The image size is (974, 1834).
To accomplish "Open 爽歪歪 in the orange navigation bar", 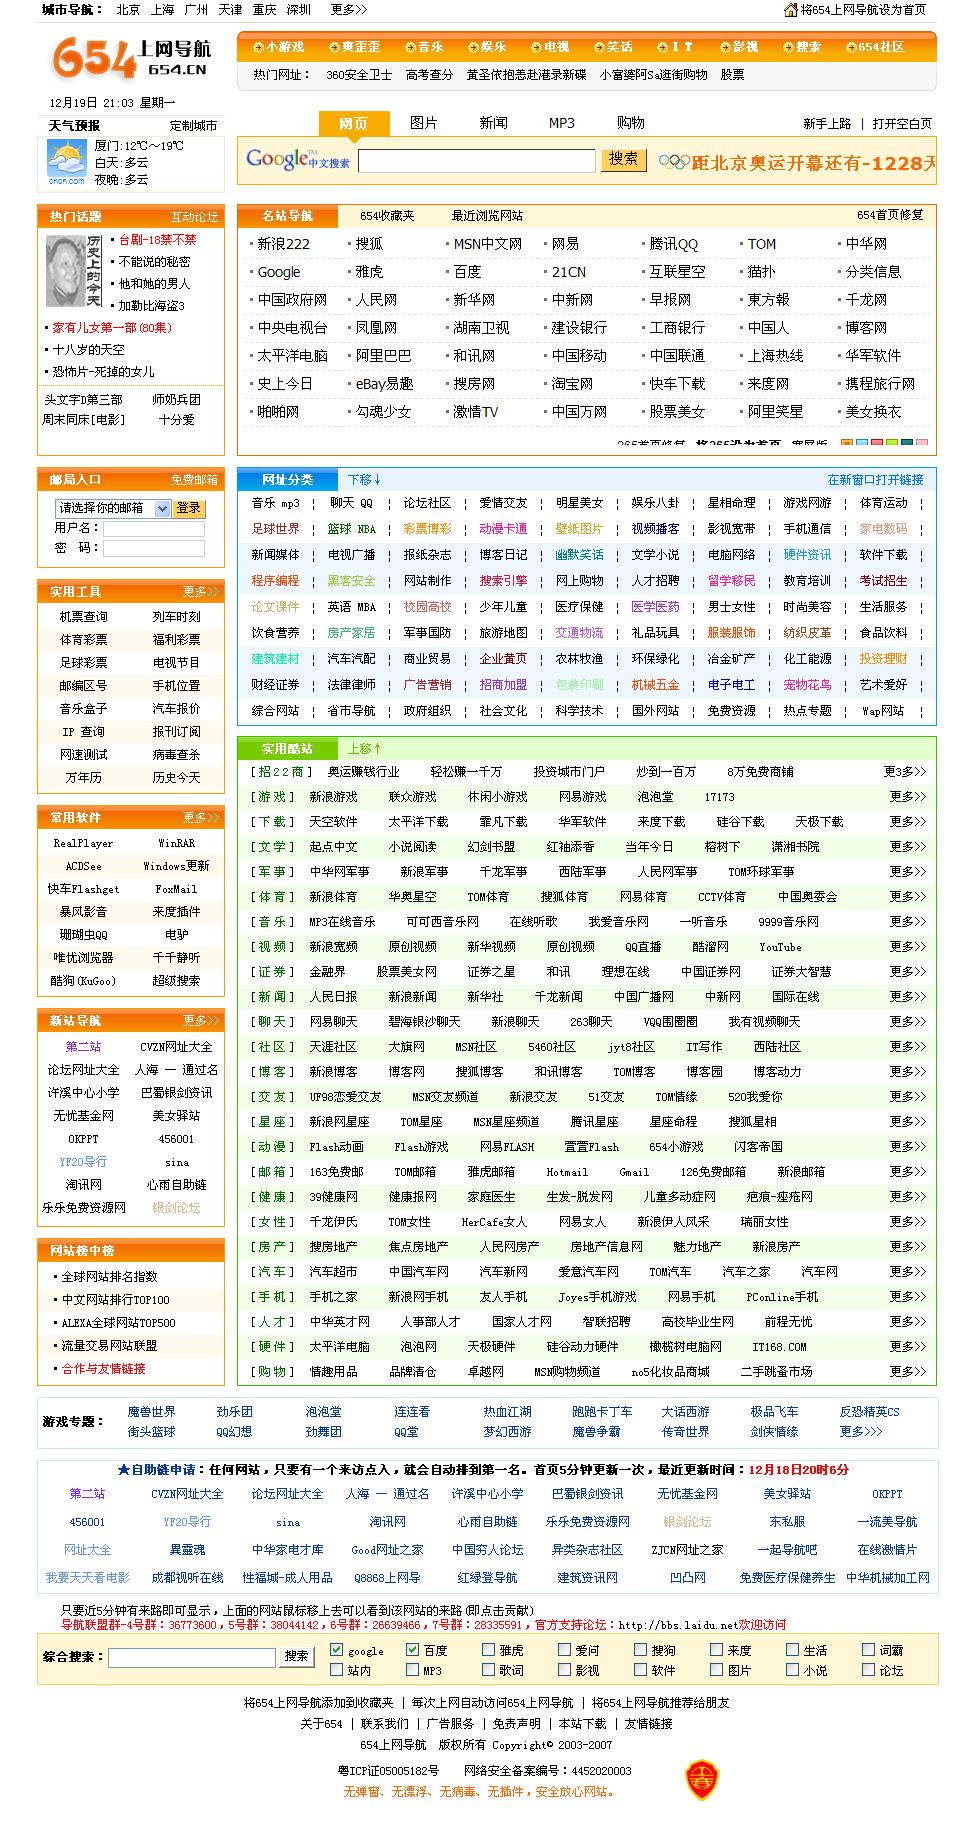I will (354, 47).
